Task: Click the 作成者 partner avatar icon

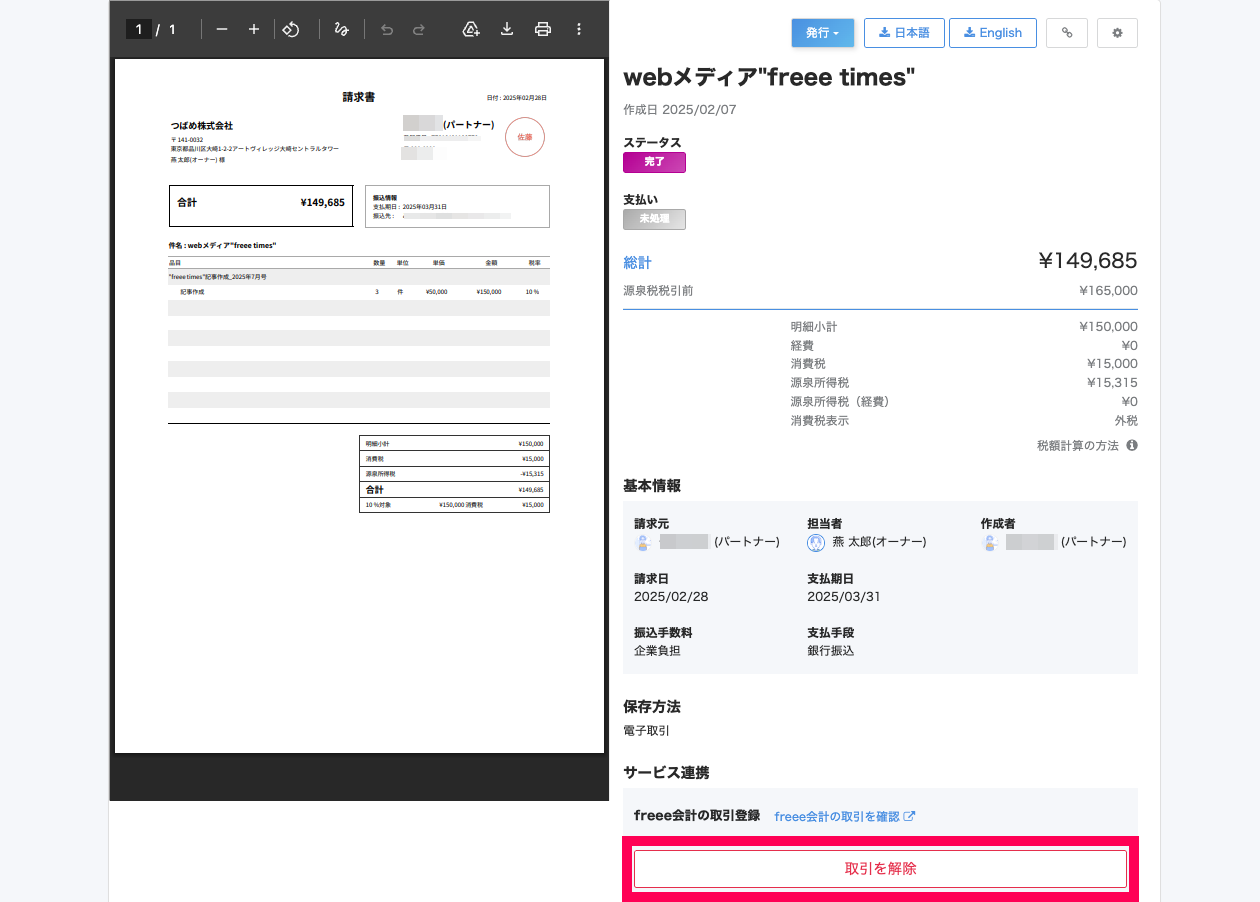Action: click(990, 542)
